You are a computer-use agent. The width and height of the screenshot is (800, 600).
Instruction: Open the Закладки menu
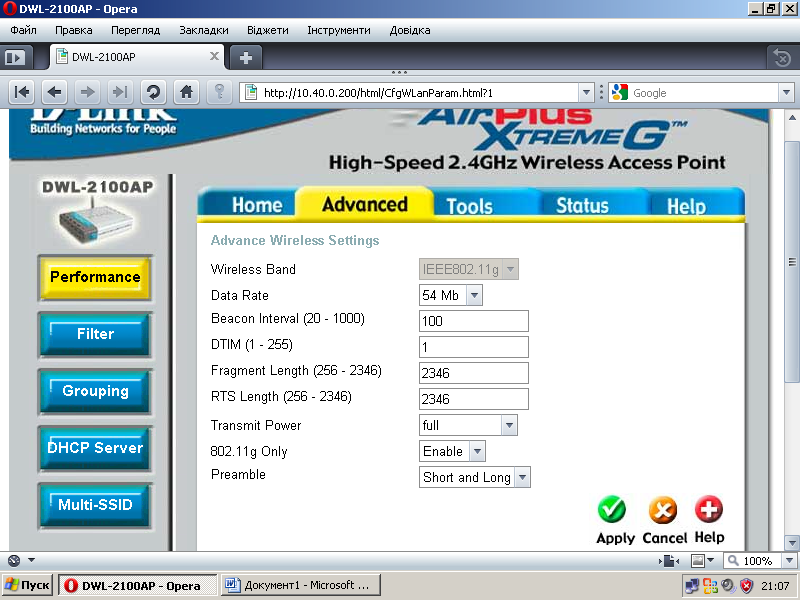(x=204, y=30)
